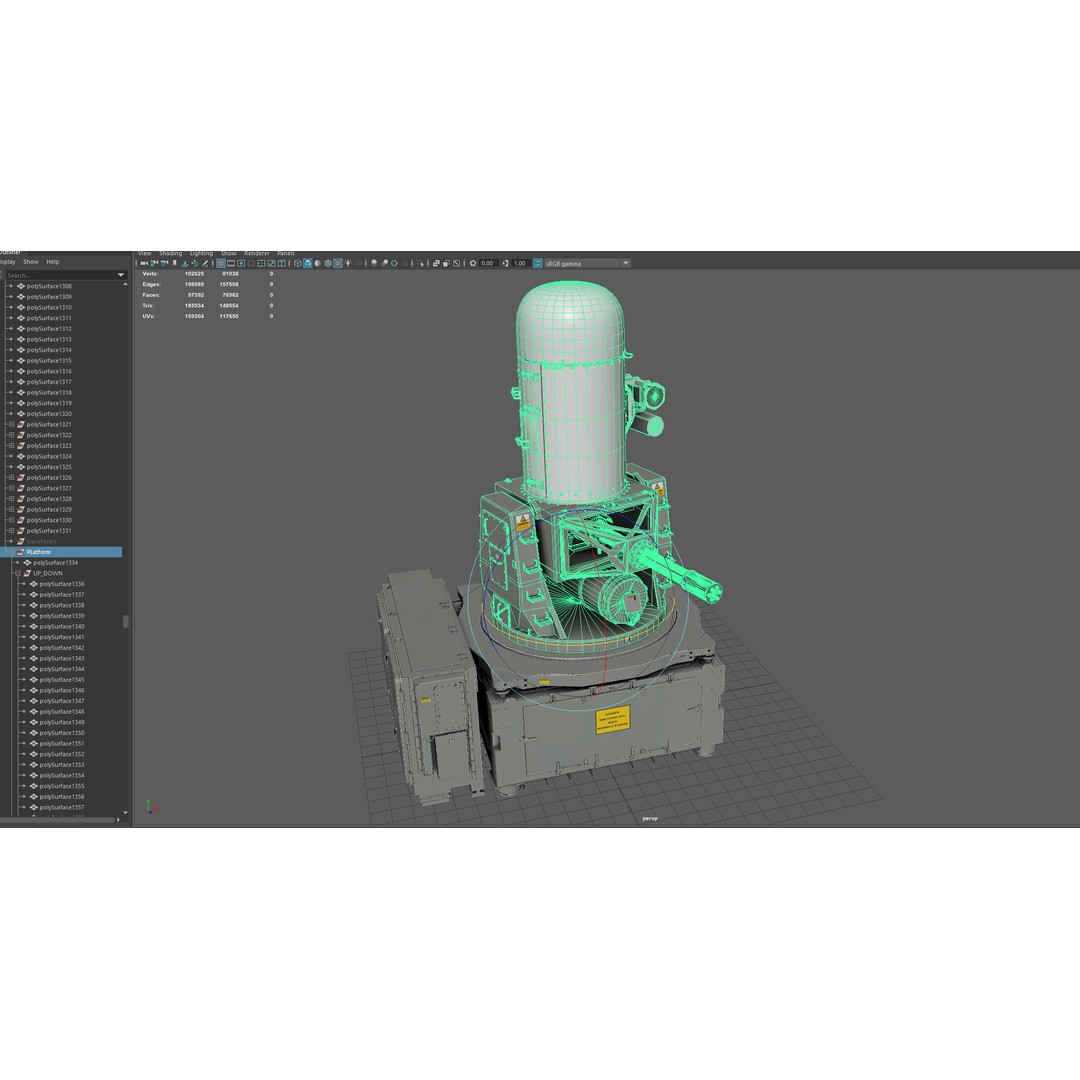Toggle the 2D pan/zoom icon

tap(195, 263)
